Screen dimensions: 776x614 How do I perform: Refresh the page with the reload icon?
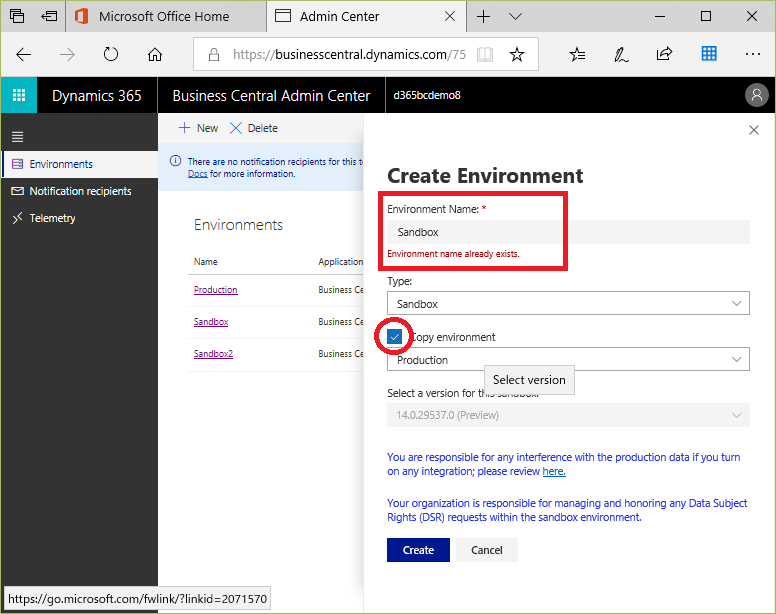pyautogui.click(x=111, y=54)
